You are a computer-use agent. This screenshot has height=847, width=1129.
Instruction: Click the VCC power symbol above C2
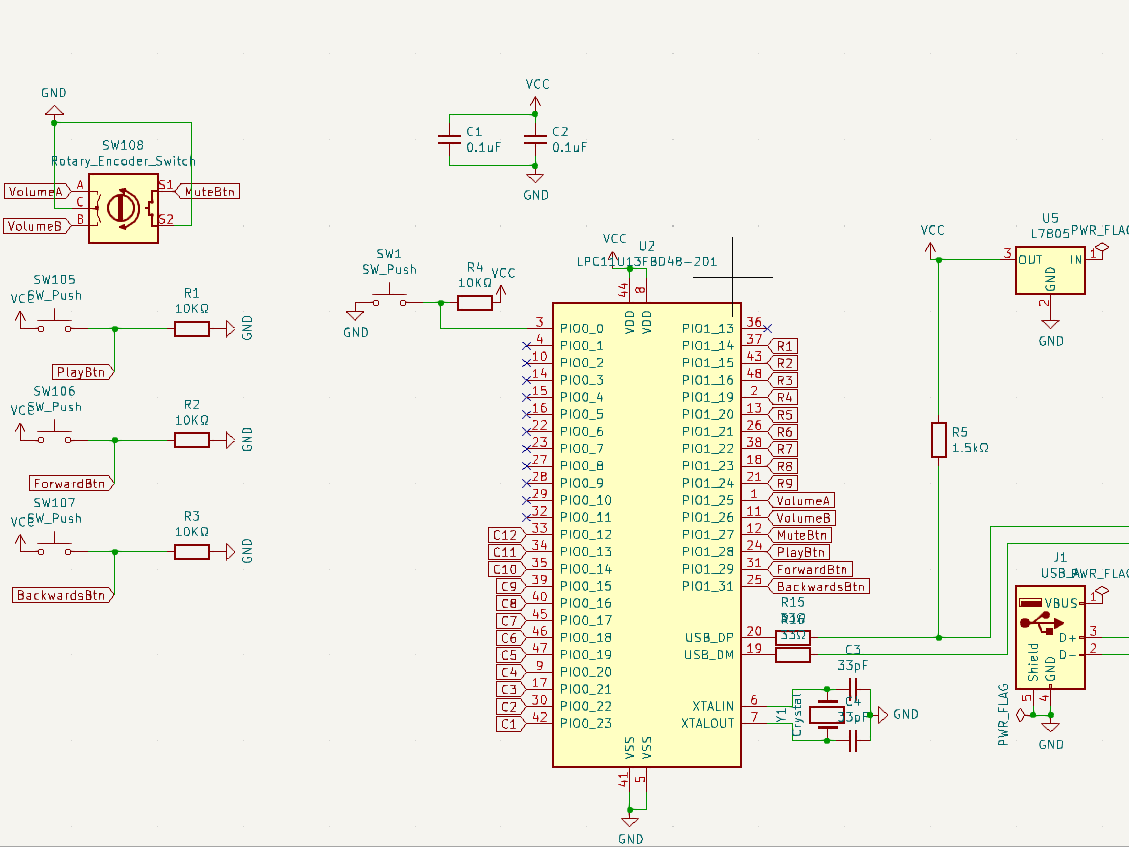535,103
